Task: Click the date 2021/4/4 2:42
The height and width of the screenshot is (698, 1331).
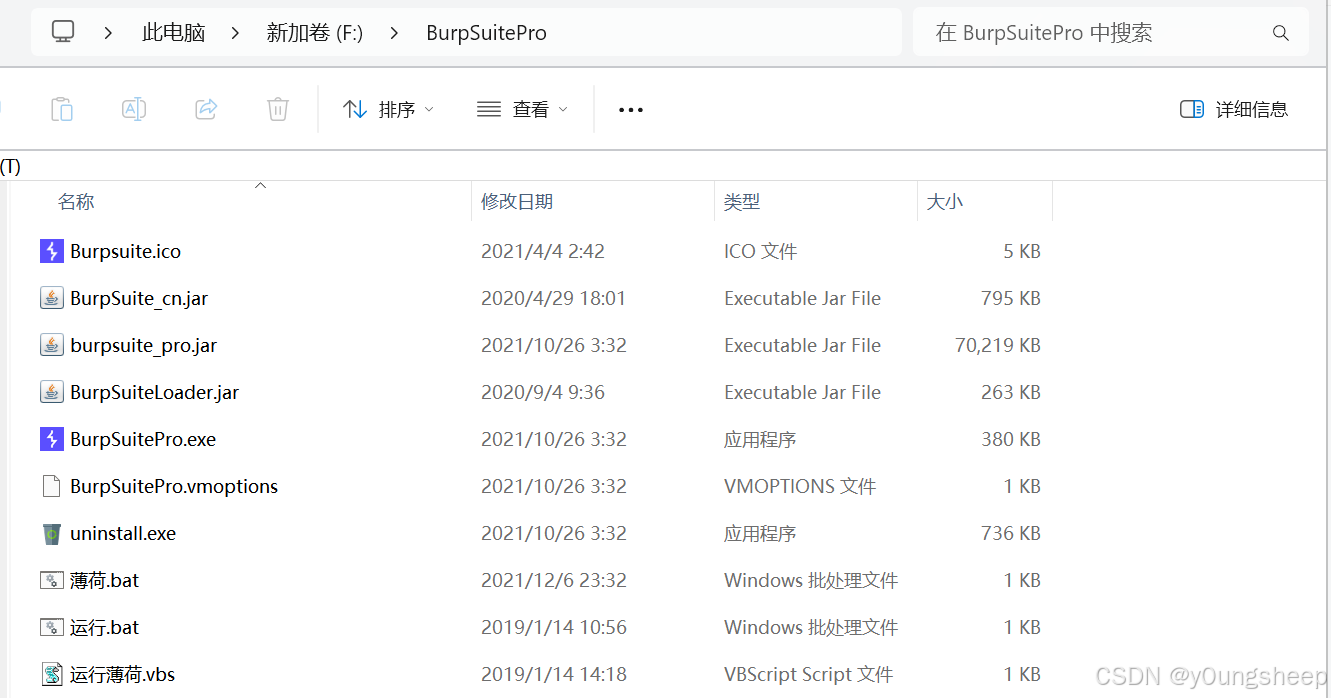Action: pos(543,251)
